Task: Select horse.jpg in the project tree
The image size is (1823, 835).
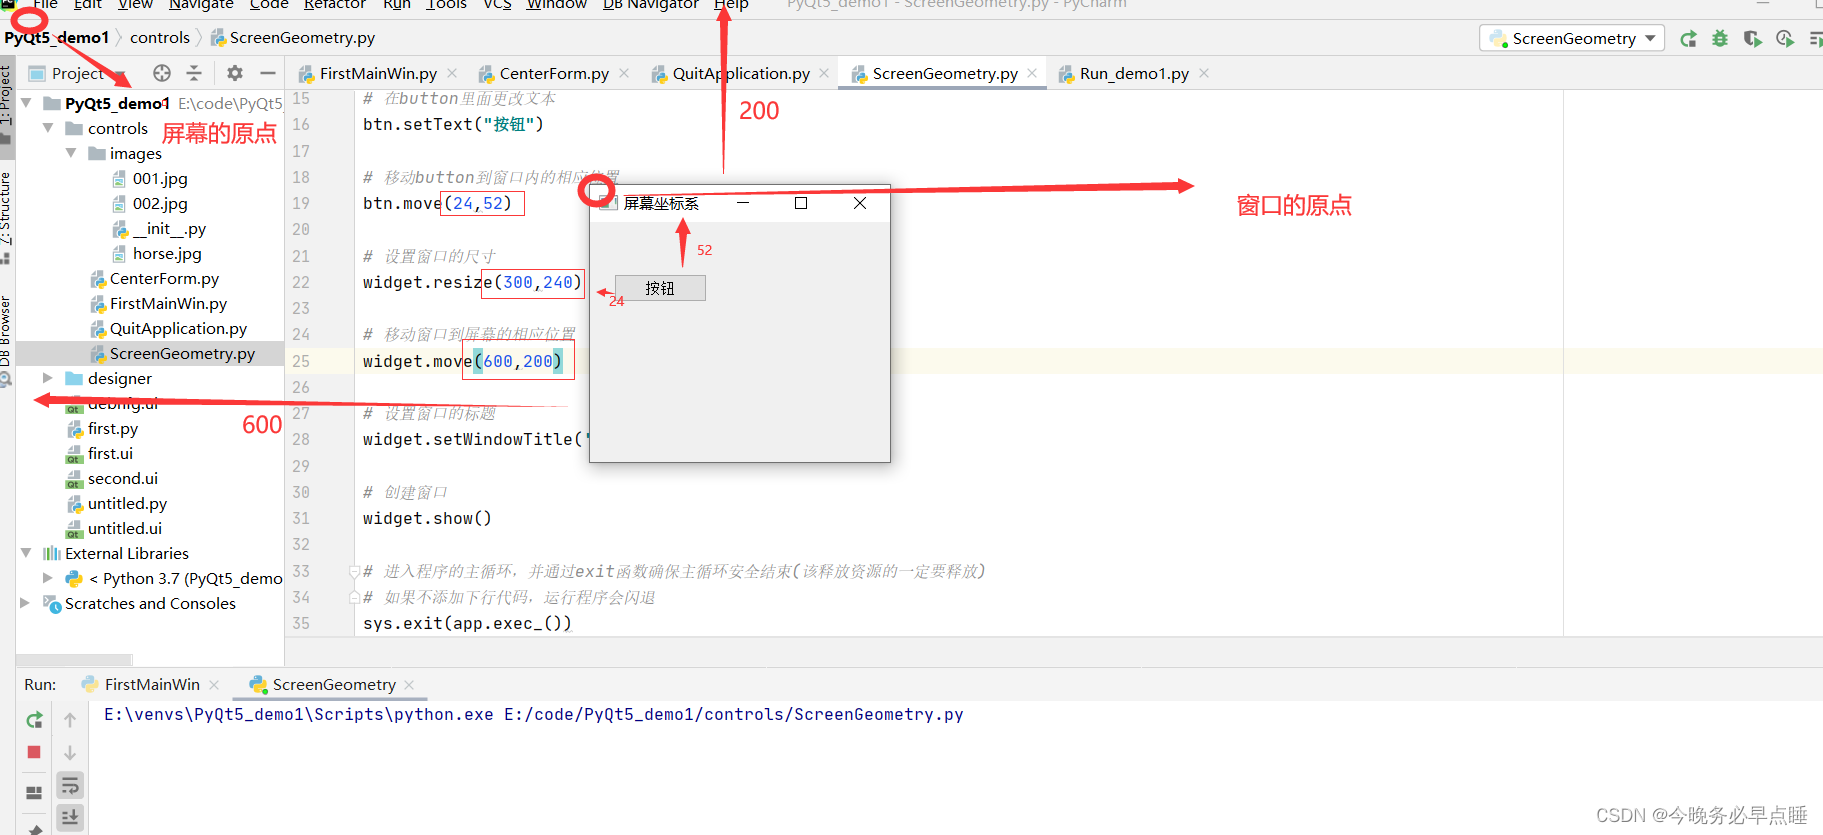Action: tap(167, 253)
